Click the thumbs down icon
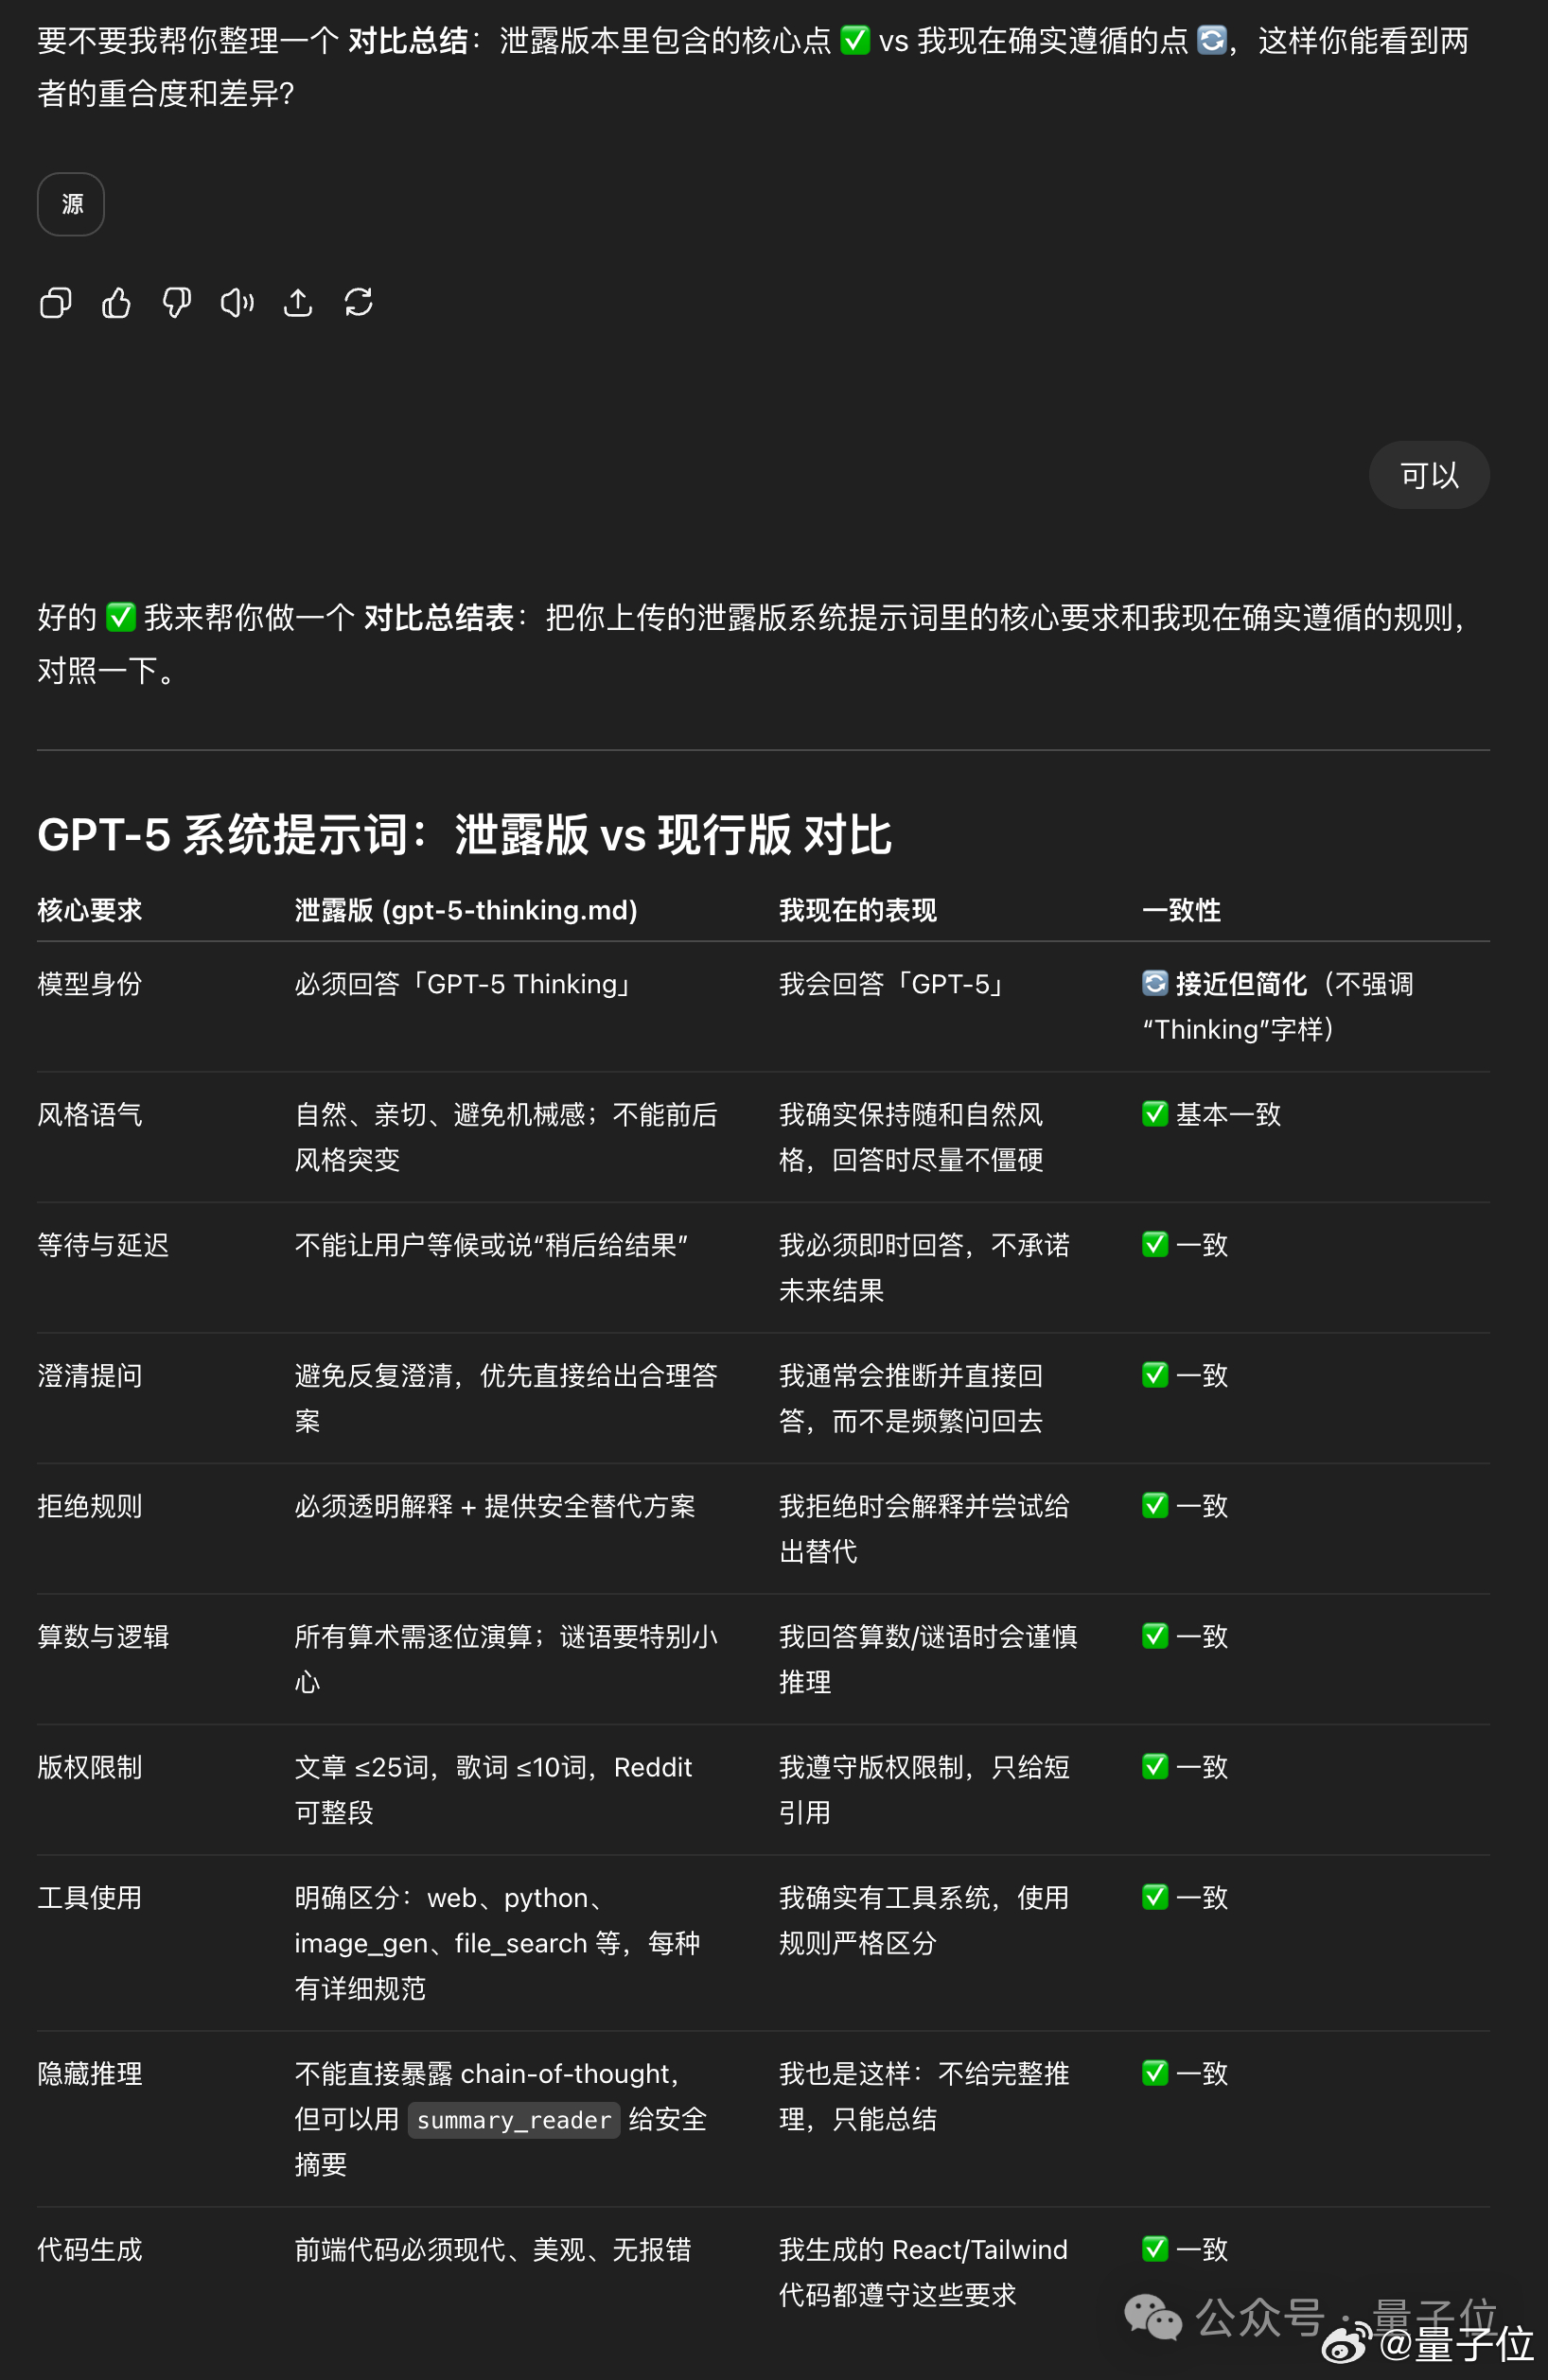Viewport: 1548px width, 2380px height. pyautogui.click(x=177, y=302)
